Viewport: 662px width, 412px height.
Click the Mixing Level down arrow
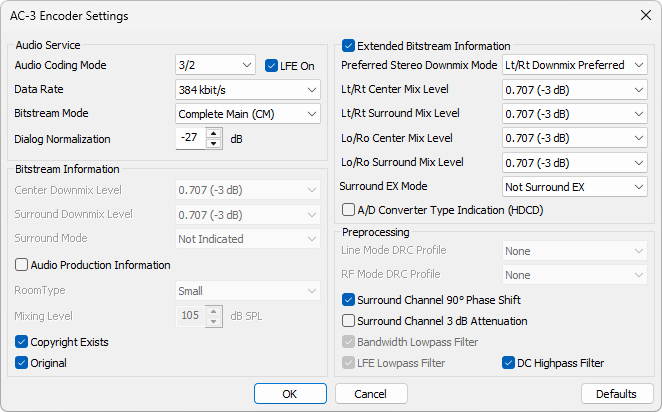(x=214, y=322)
